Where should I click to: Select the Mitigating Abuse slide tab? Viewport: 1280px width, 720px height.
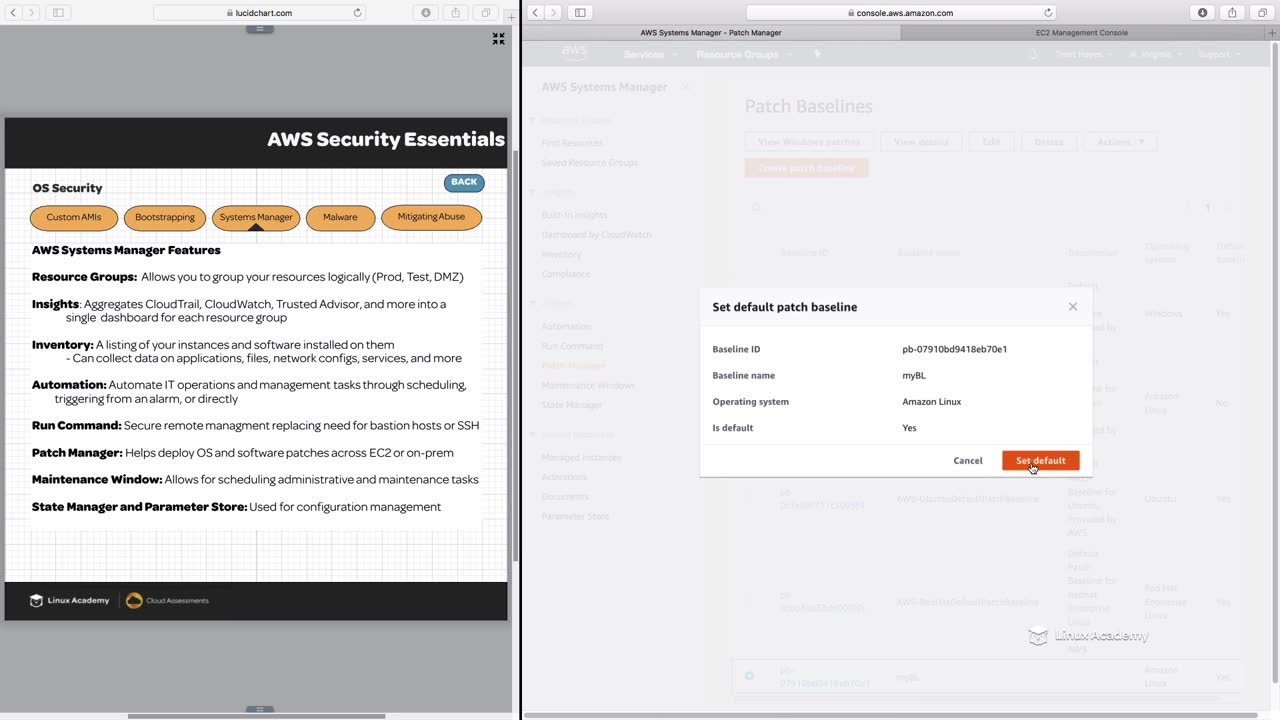431,217
